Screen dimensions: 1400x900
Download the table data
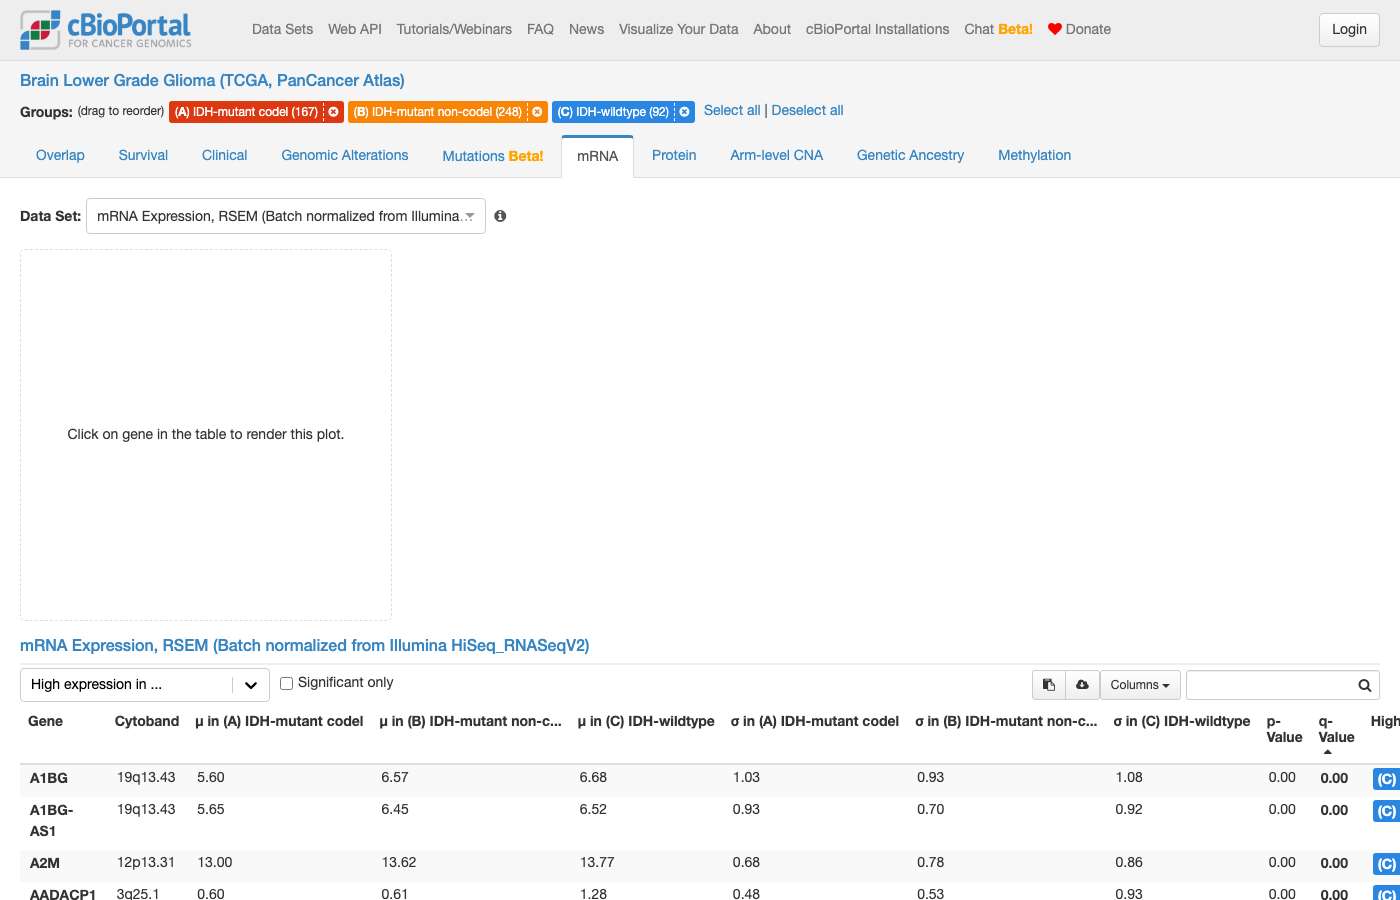[1082, 685]
